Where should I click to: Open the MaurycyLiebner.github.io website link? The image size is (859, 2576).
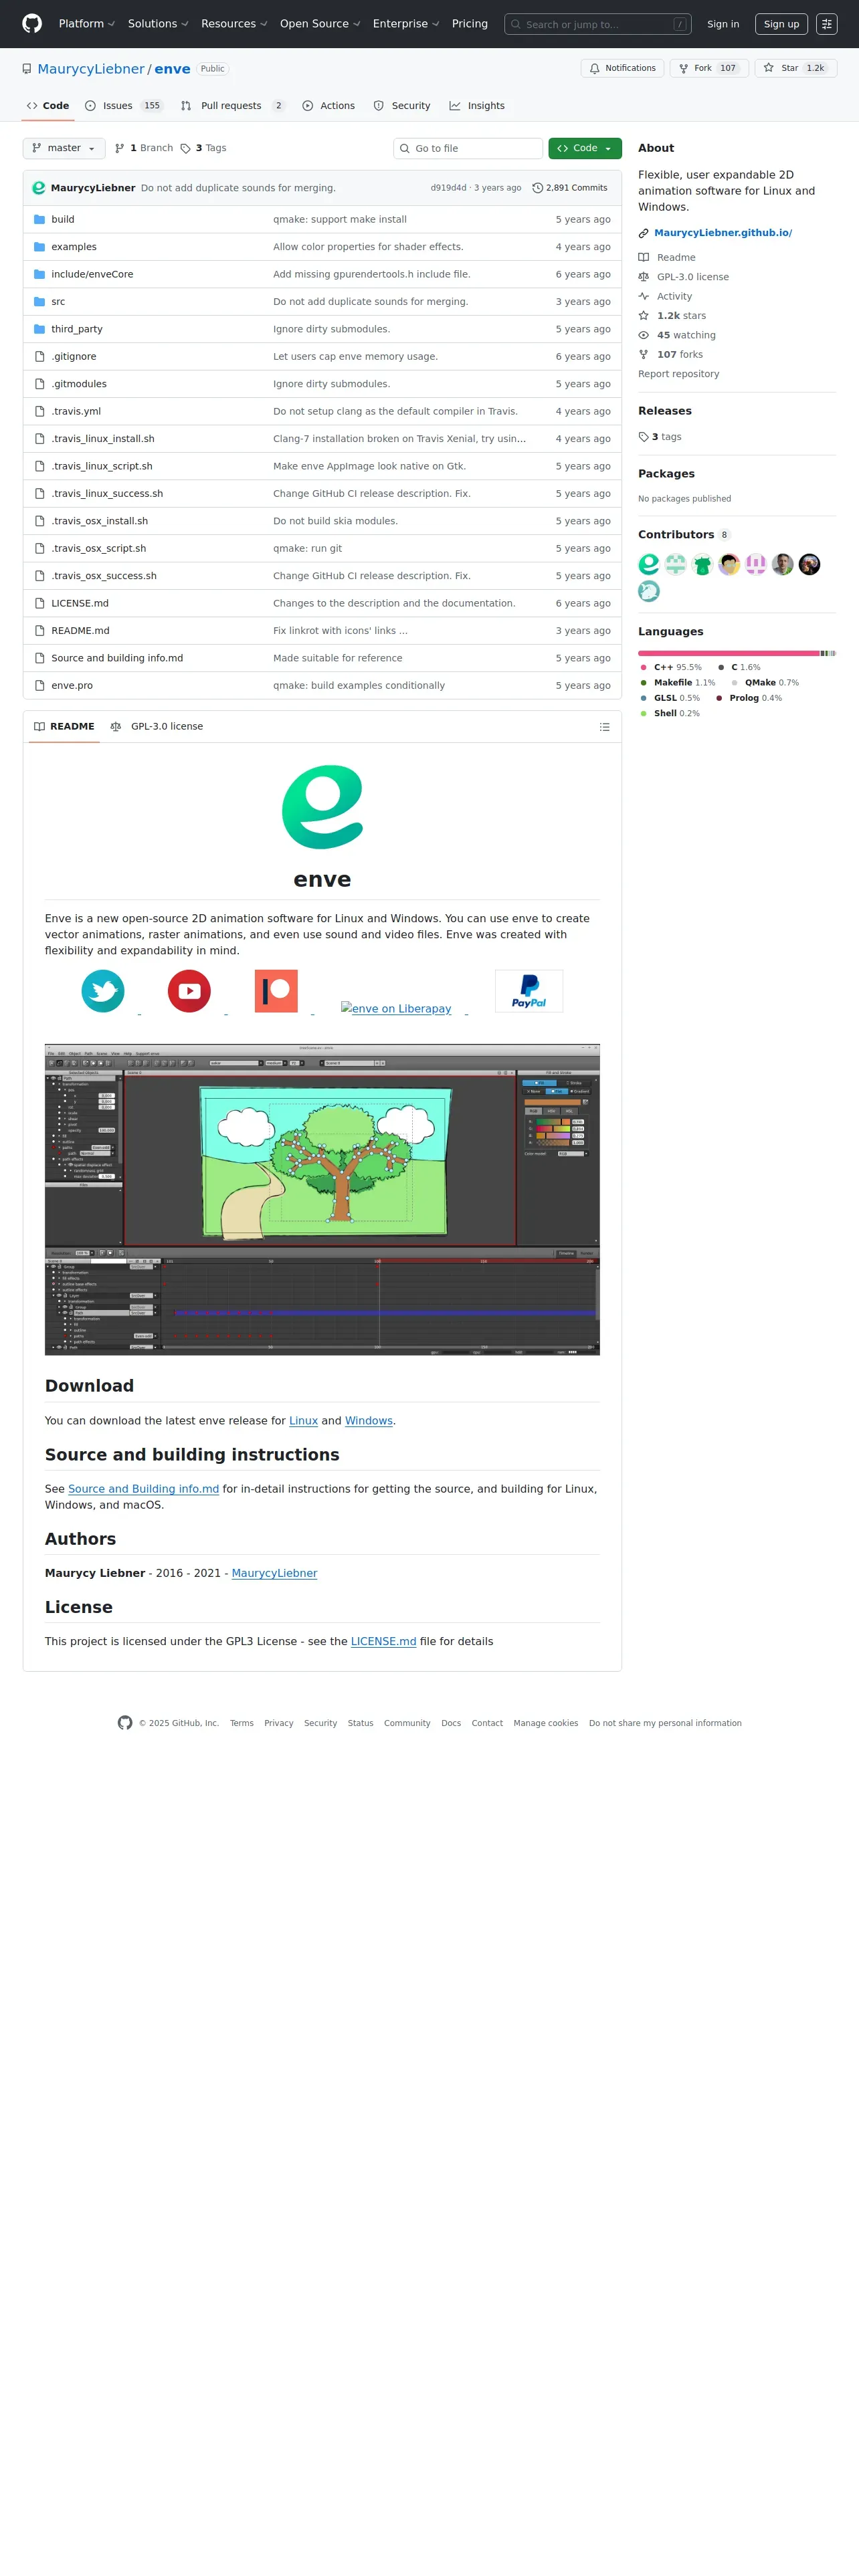point(723,233)
